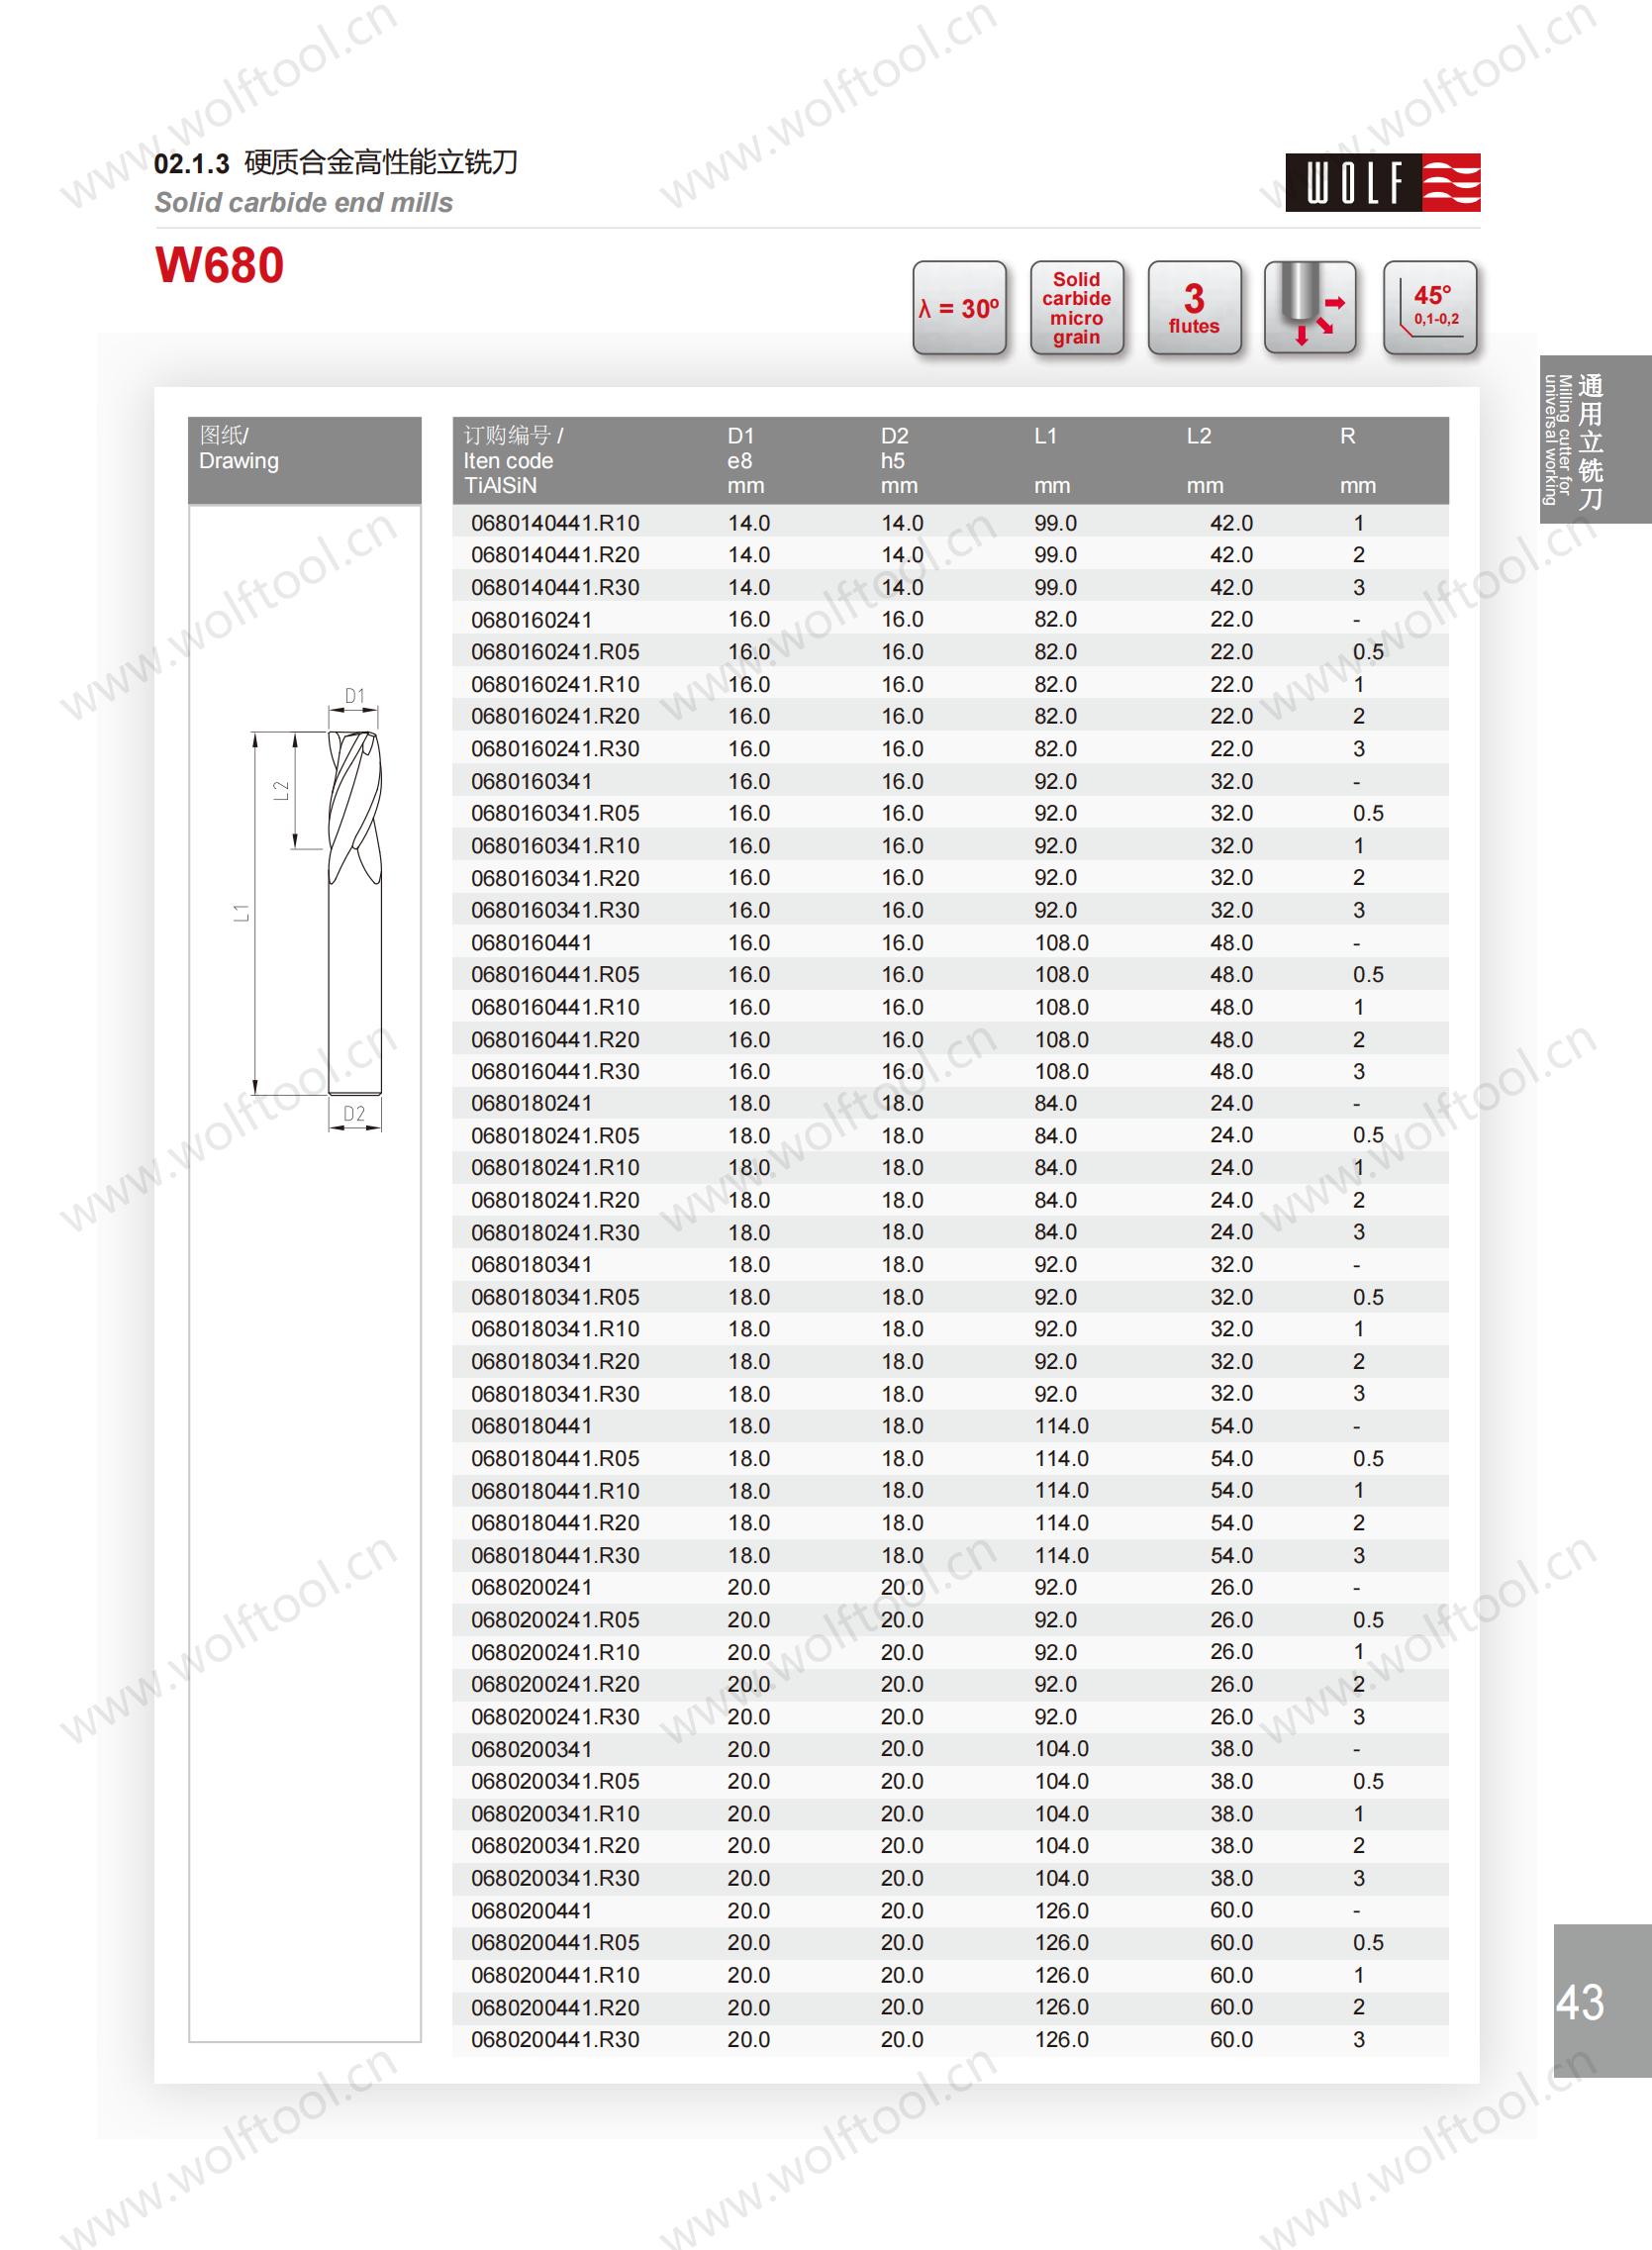Image resolution: width=1652 pixels, height=2250 pixels.
Task: Click the D2 h5 mm column header
Action: pos(899,460)
